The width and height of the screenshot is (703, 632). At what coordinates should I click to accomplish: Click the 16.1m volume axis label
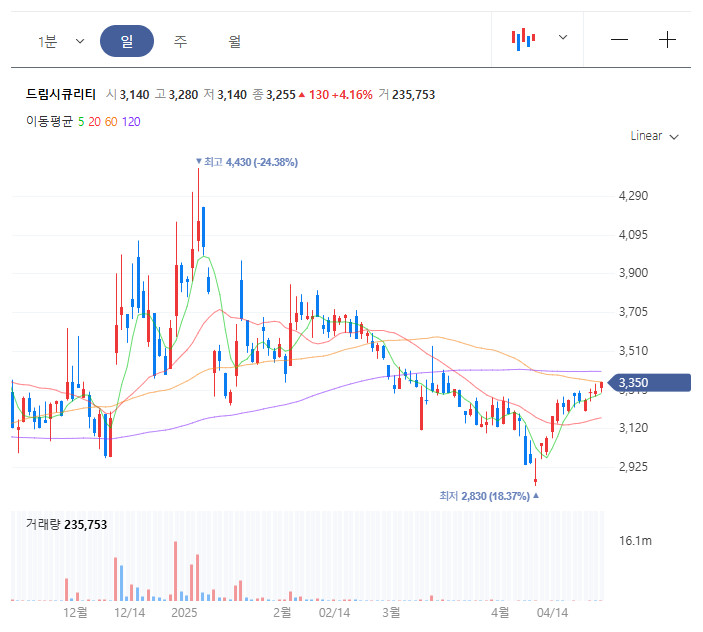point(635,541)
